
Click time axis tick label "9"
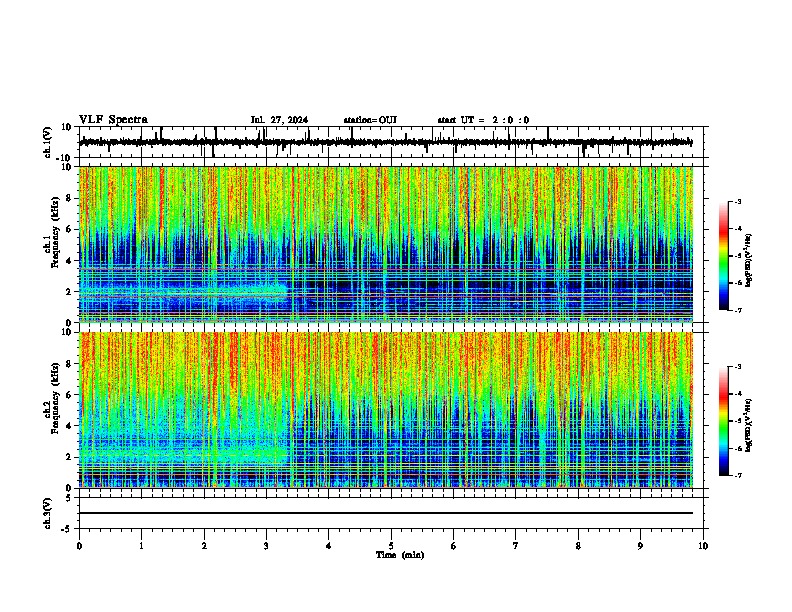(640, 546)
